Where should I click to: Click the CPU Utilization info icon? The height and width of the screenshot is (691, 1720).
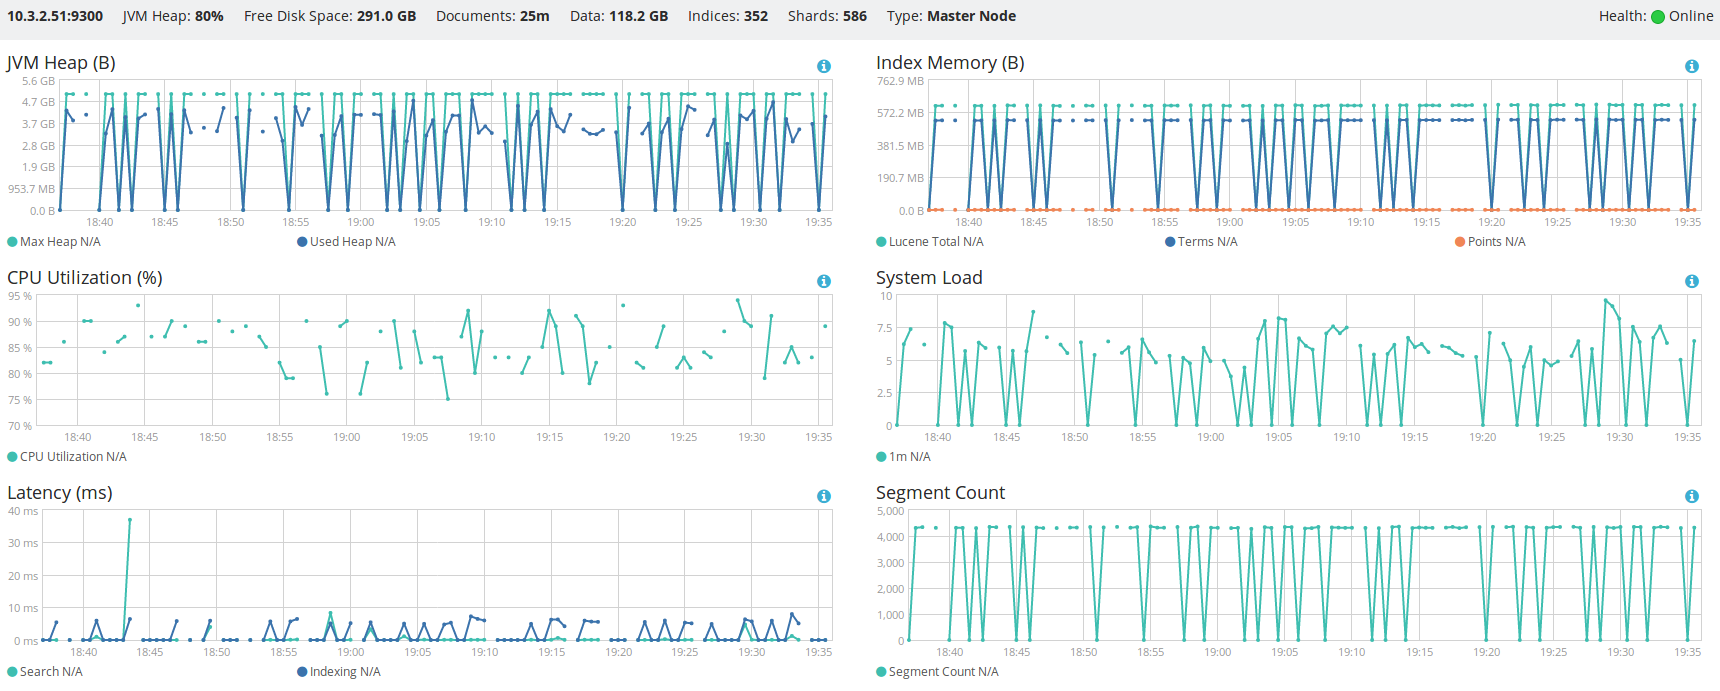coord(824,281)
